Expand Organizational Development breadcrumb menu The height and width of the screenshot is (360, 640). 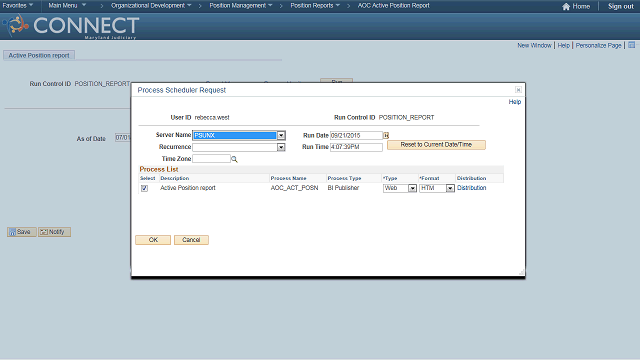[x=151, y=5]
